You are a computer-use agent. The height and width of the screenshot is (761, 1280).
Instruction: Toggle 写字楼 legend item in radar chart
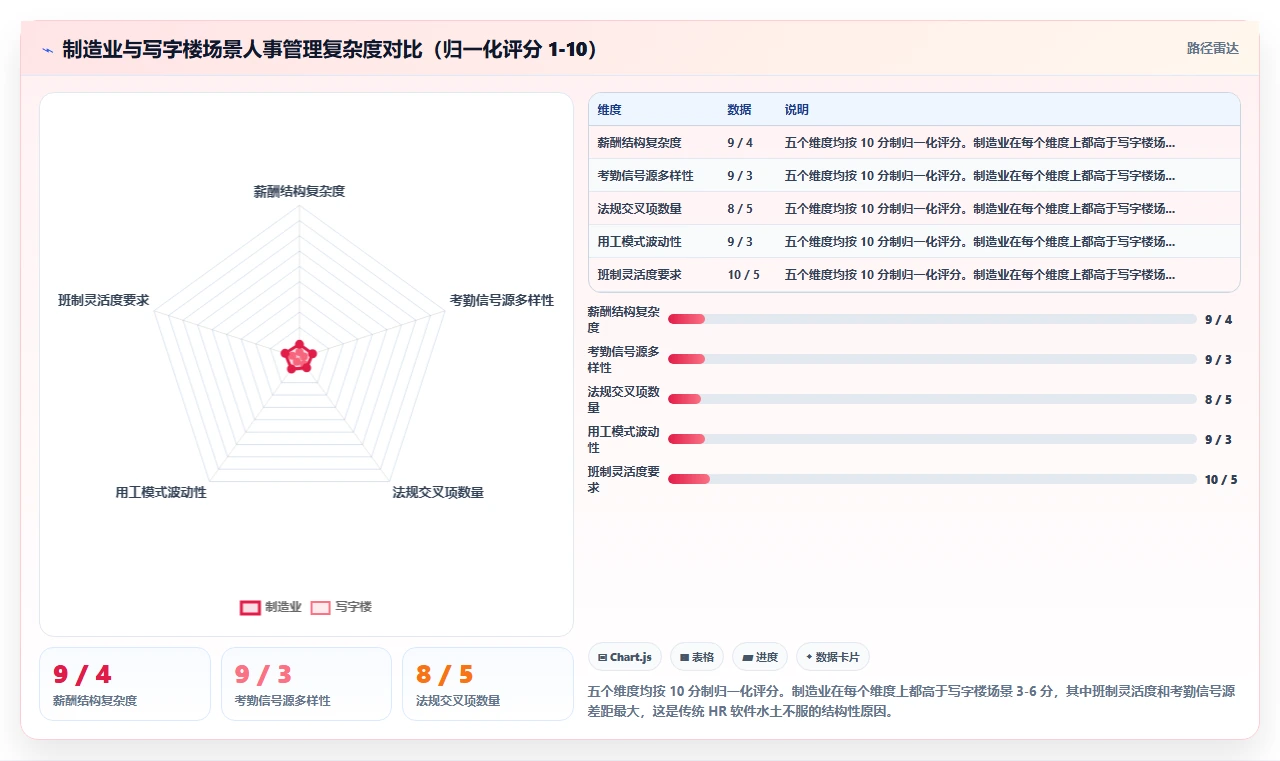[341, 607]
